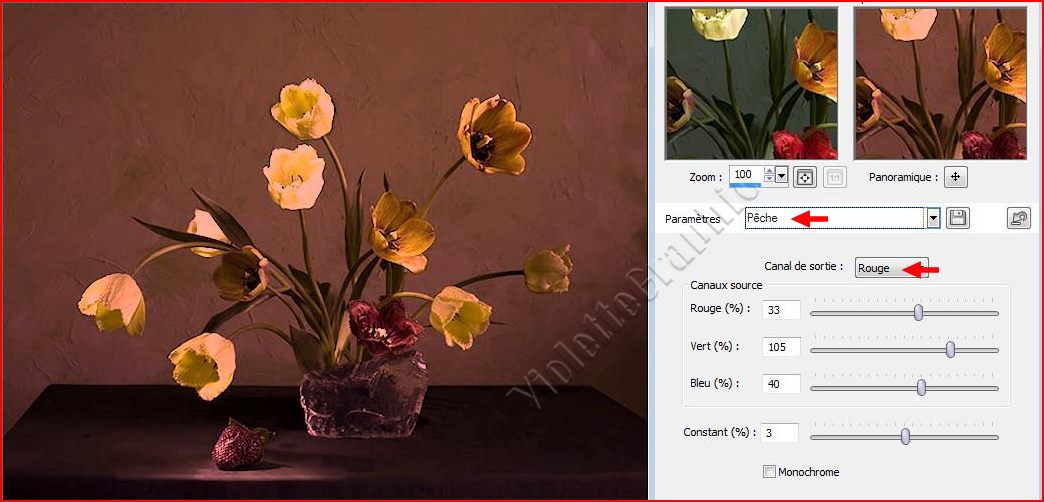The width and height of the screenshot is (1044, 502).
Task: Click the before preview thumbnail on left
Action: [x=751, y=83]
